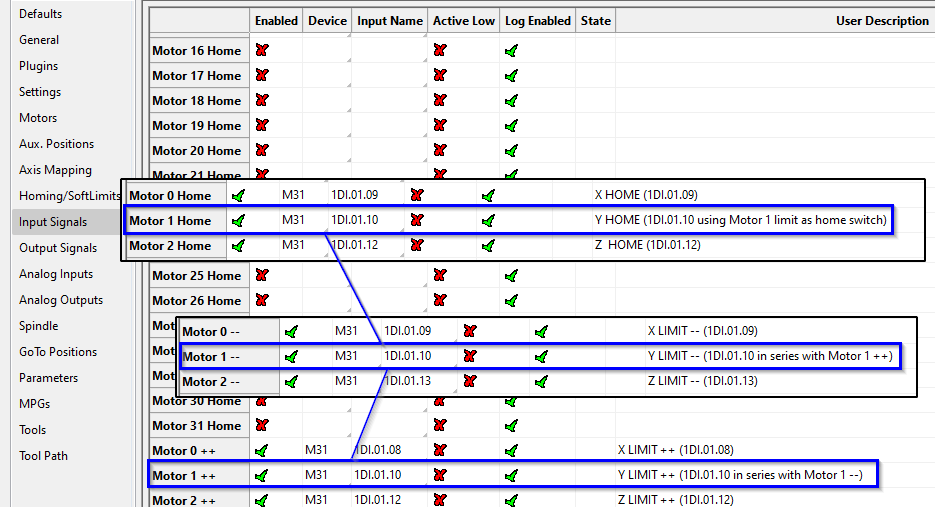
Task: Toggle Active Low red X for Motor 2 ++
Action: (440, 500)
